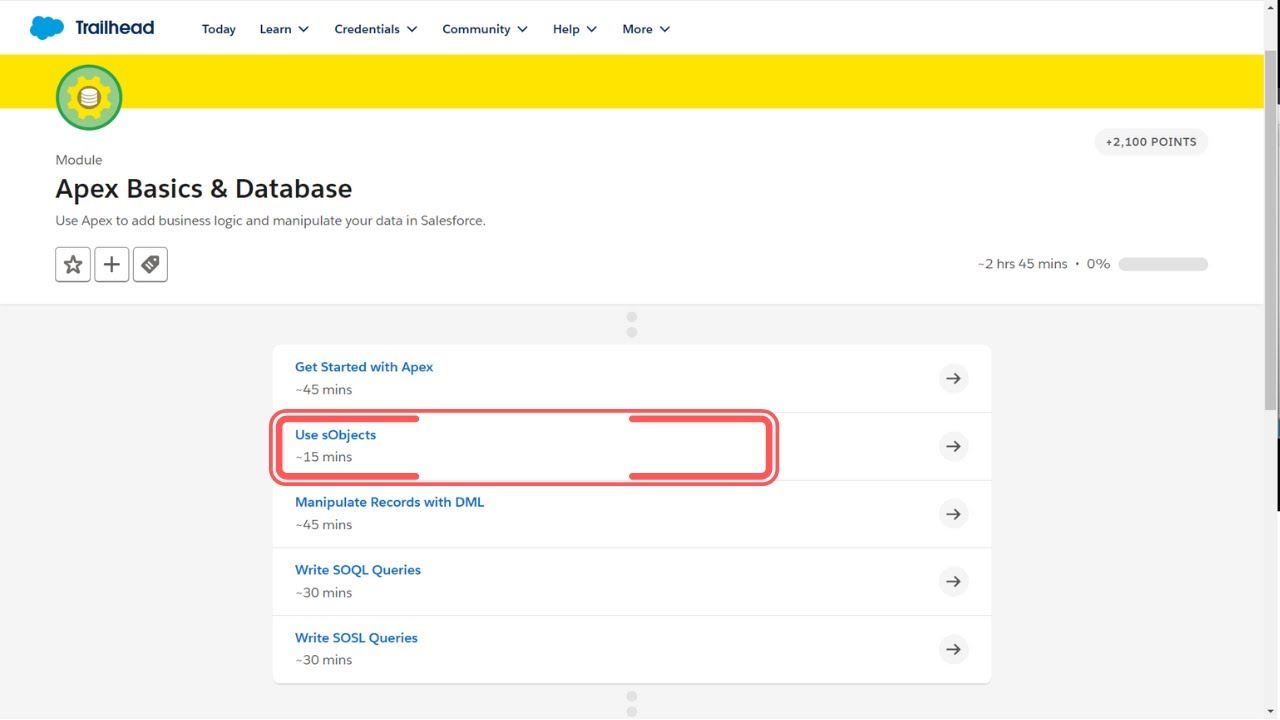The width and height of the screenshot is (1280, 720).
Task: Open the Use sObjects unit link
Action: tap(335, 435)
